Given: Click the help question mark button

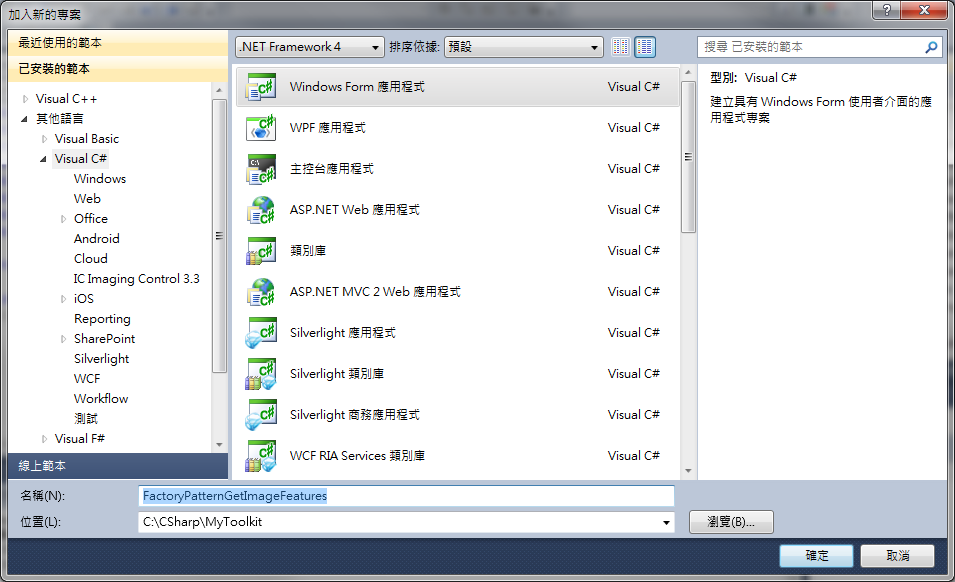Looking at the screenshot, I should pyautogui.click(x=887, y=10).
